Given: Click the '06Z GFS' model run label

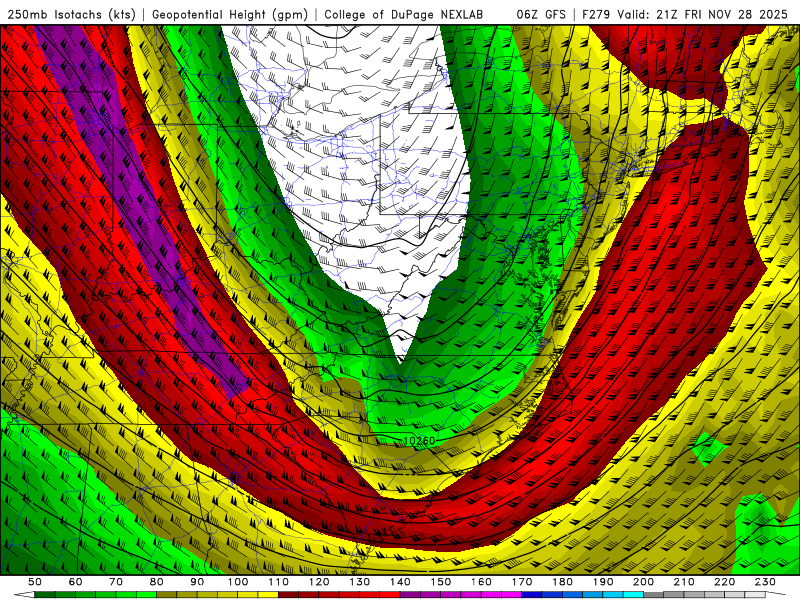Looking at the screenshot, I should pyautogui.click(x=541, y=14).
